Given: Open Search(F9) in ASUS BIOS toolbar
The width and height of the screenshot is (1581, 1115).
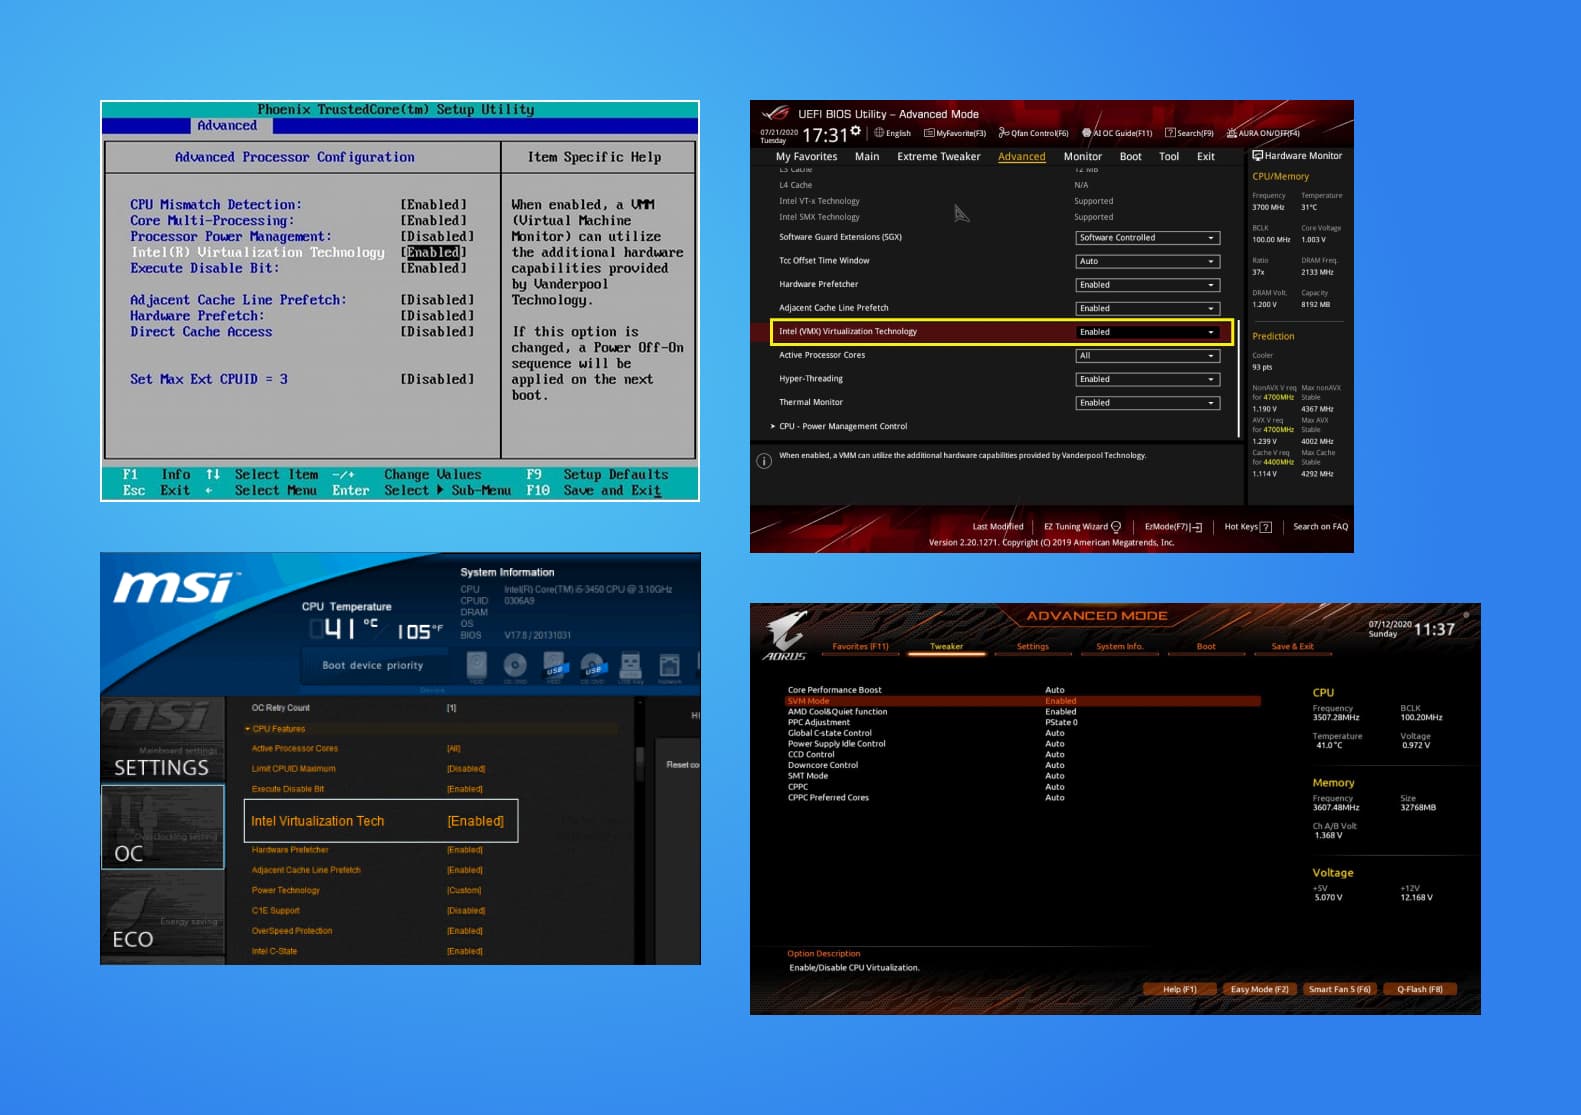Looking at the screenshot, I should [1189, 133].
